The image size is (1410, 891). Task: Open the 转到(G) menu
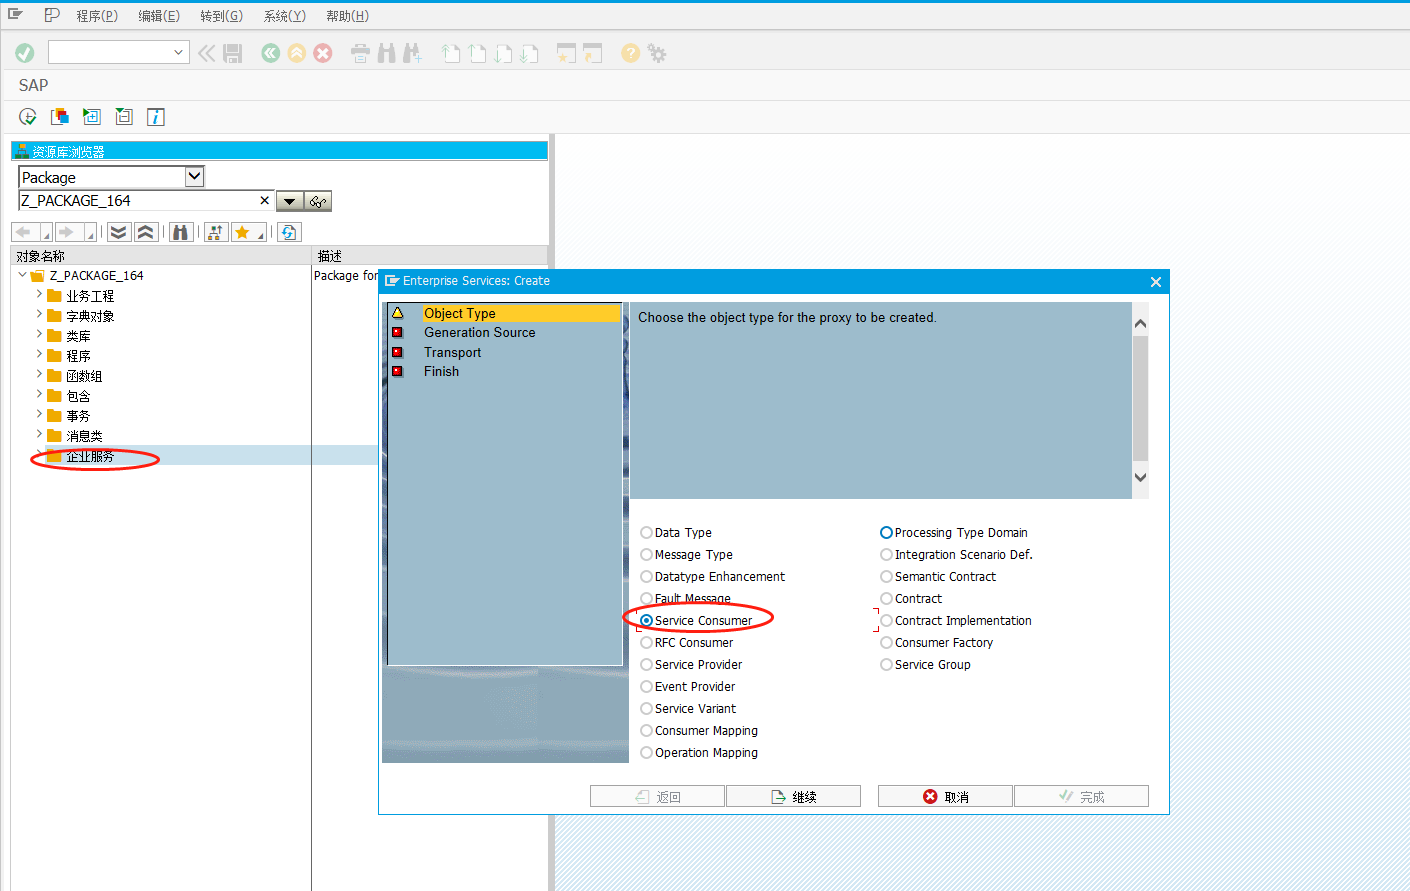coord(221,16)
